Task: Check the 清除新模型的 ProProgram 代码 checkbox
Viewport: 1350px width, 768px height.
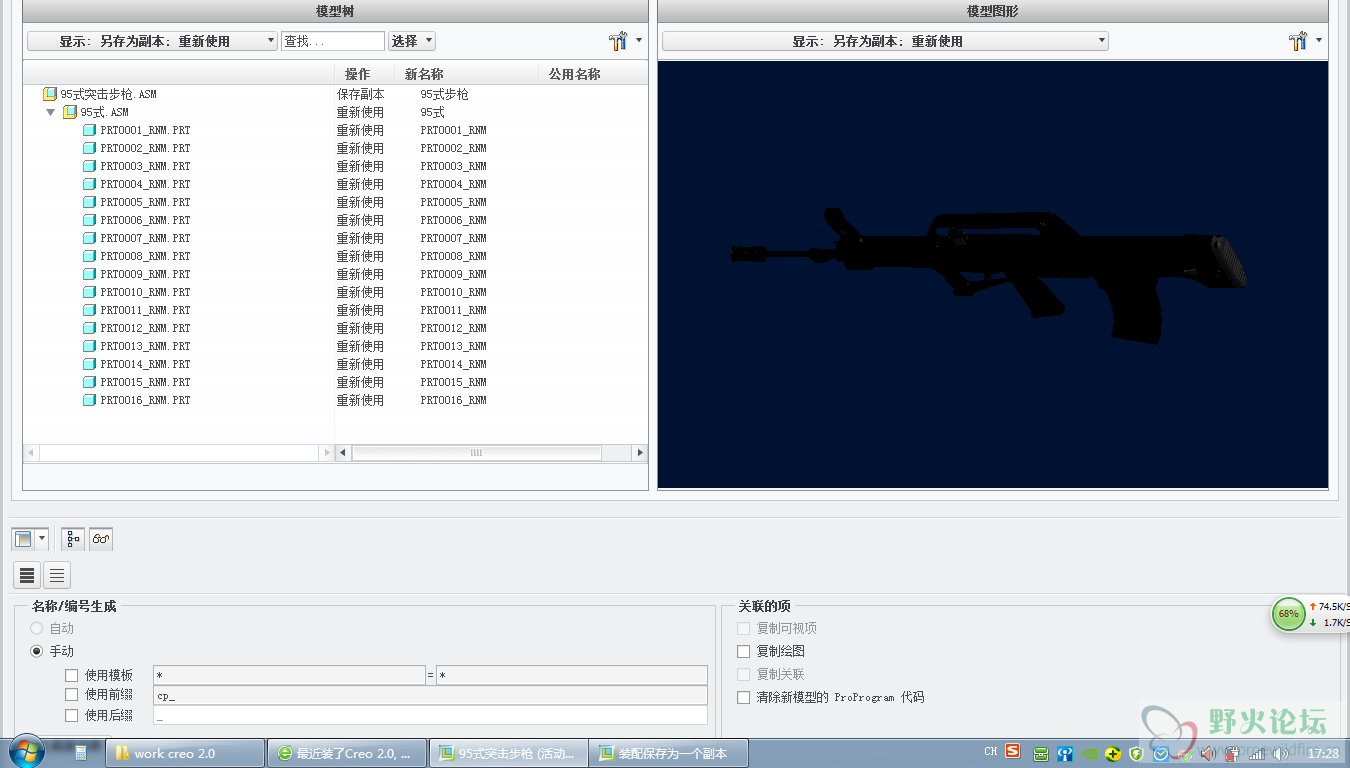Action: (743, 697)
